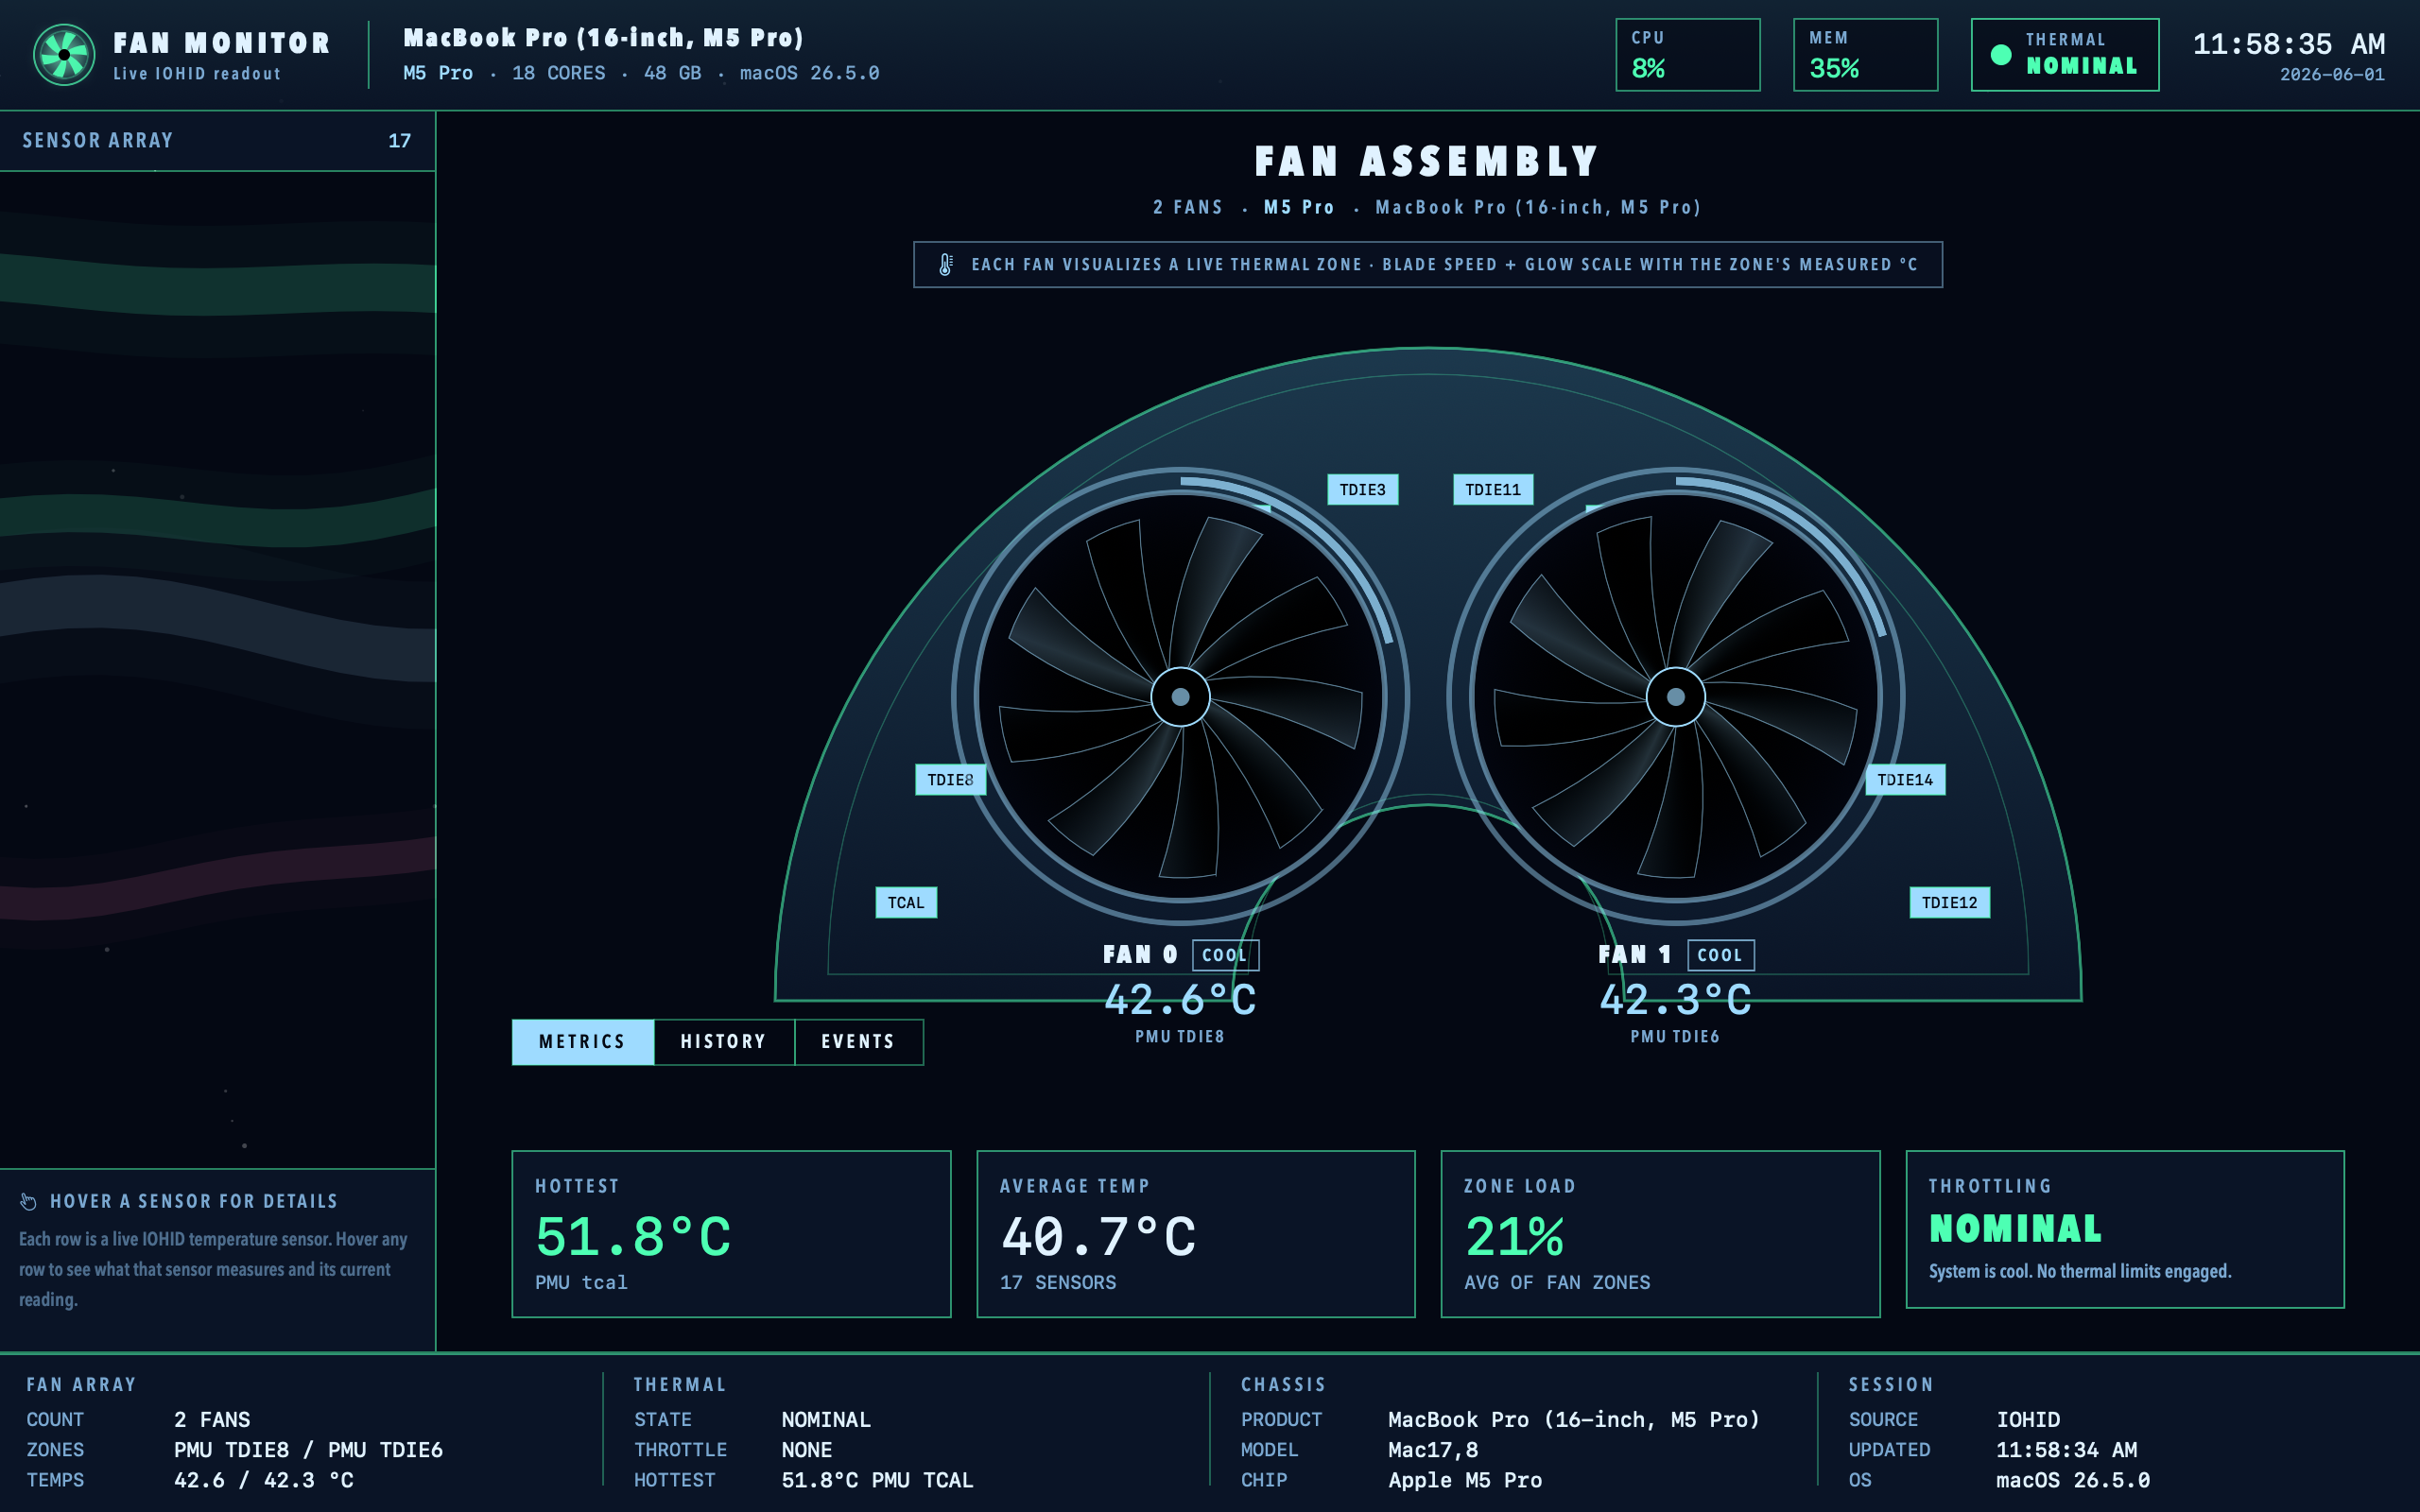
Task: Select the TDIE11 sensor tag
Action: click(1493, 489)
